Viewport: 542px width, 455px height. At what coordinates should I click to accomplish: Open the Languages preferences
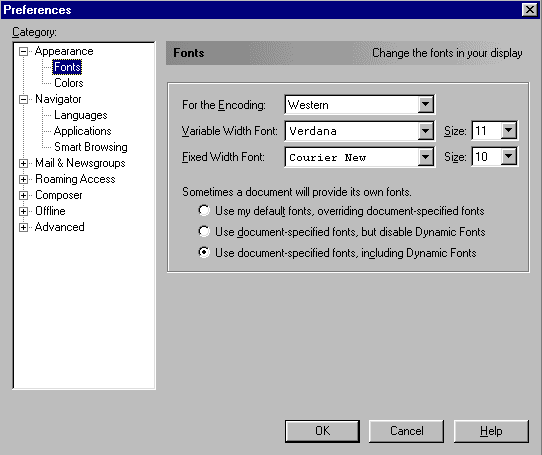click(x=81, y=115)
